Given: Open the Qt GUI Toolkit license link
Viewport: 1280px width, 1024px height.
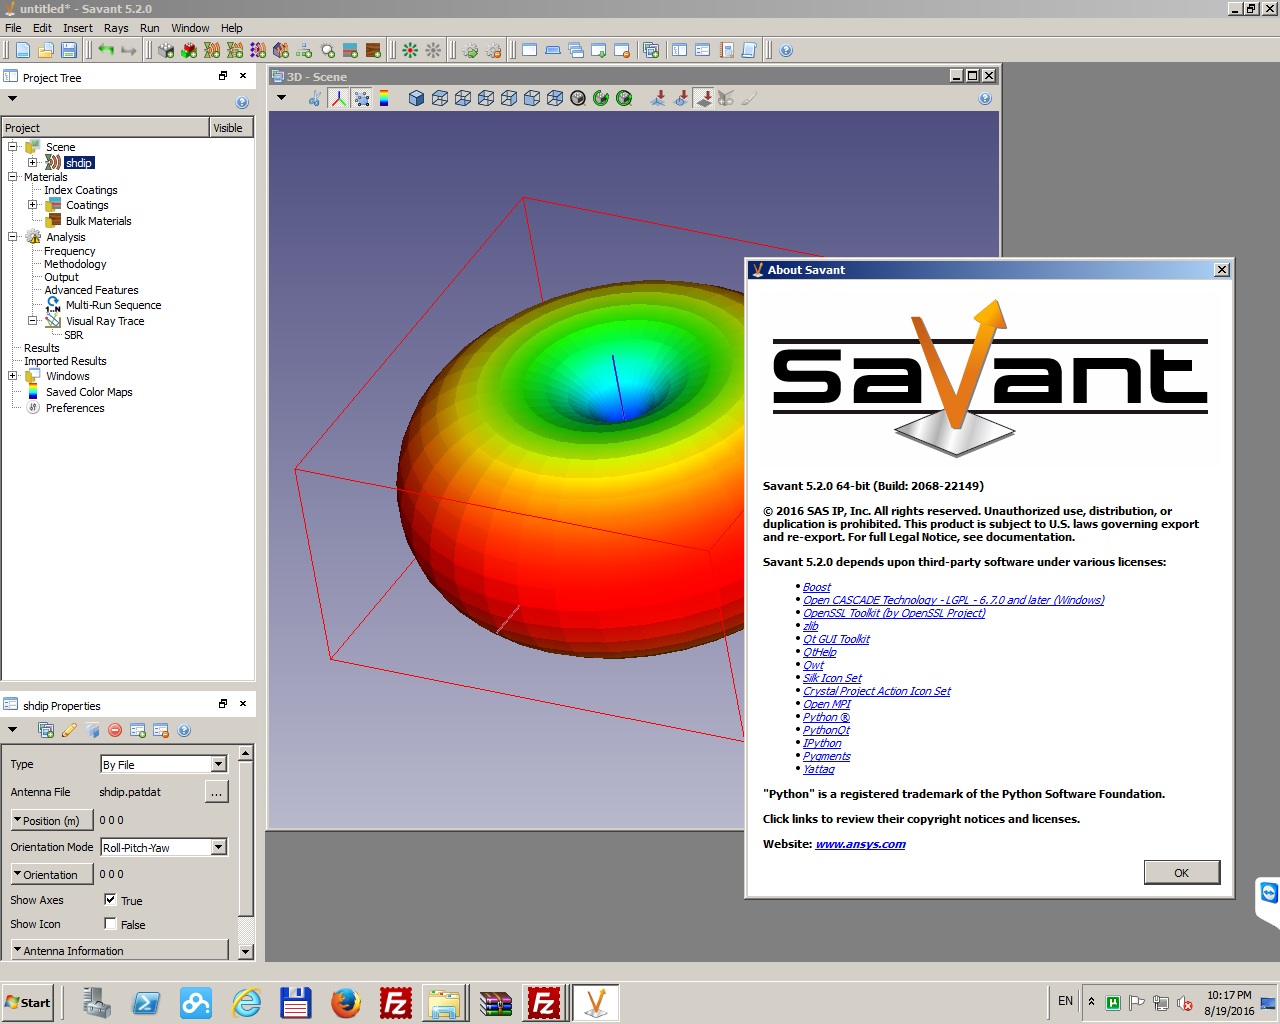Looking at the screenshot, I should click(836, 639).
